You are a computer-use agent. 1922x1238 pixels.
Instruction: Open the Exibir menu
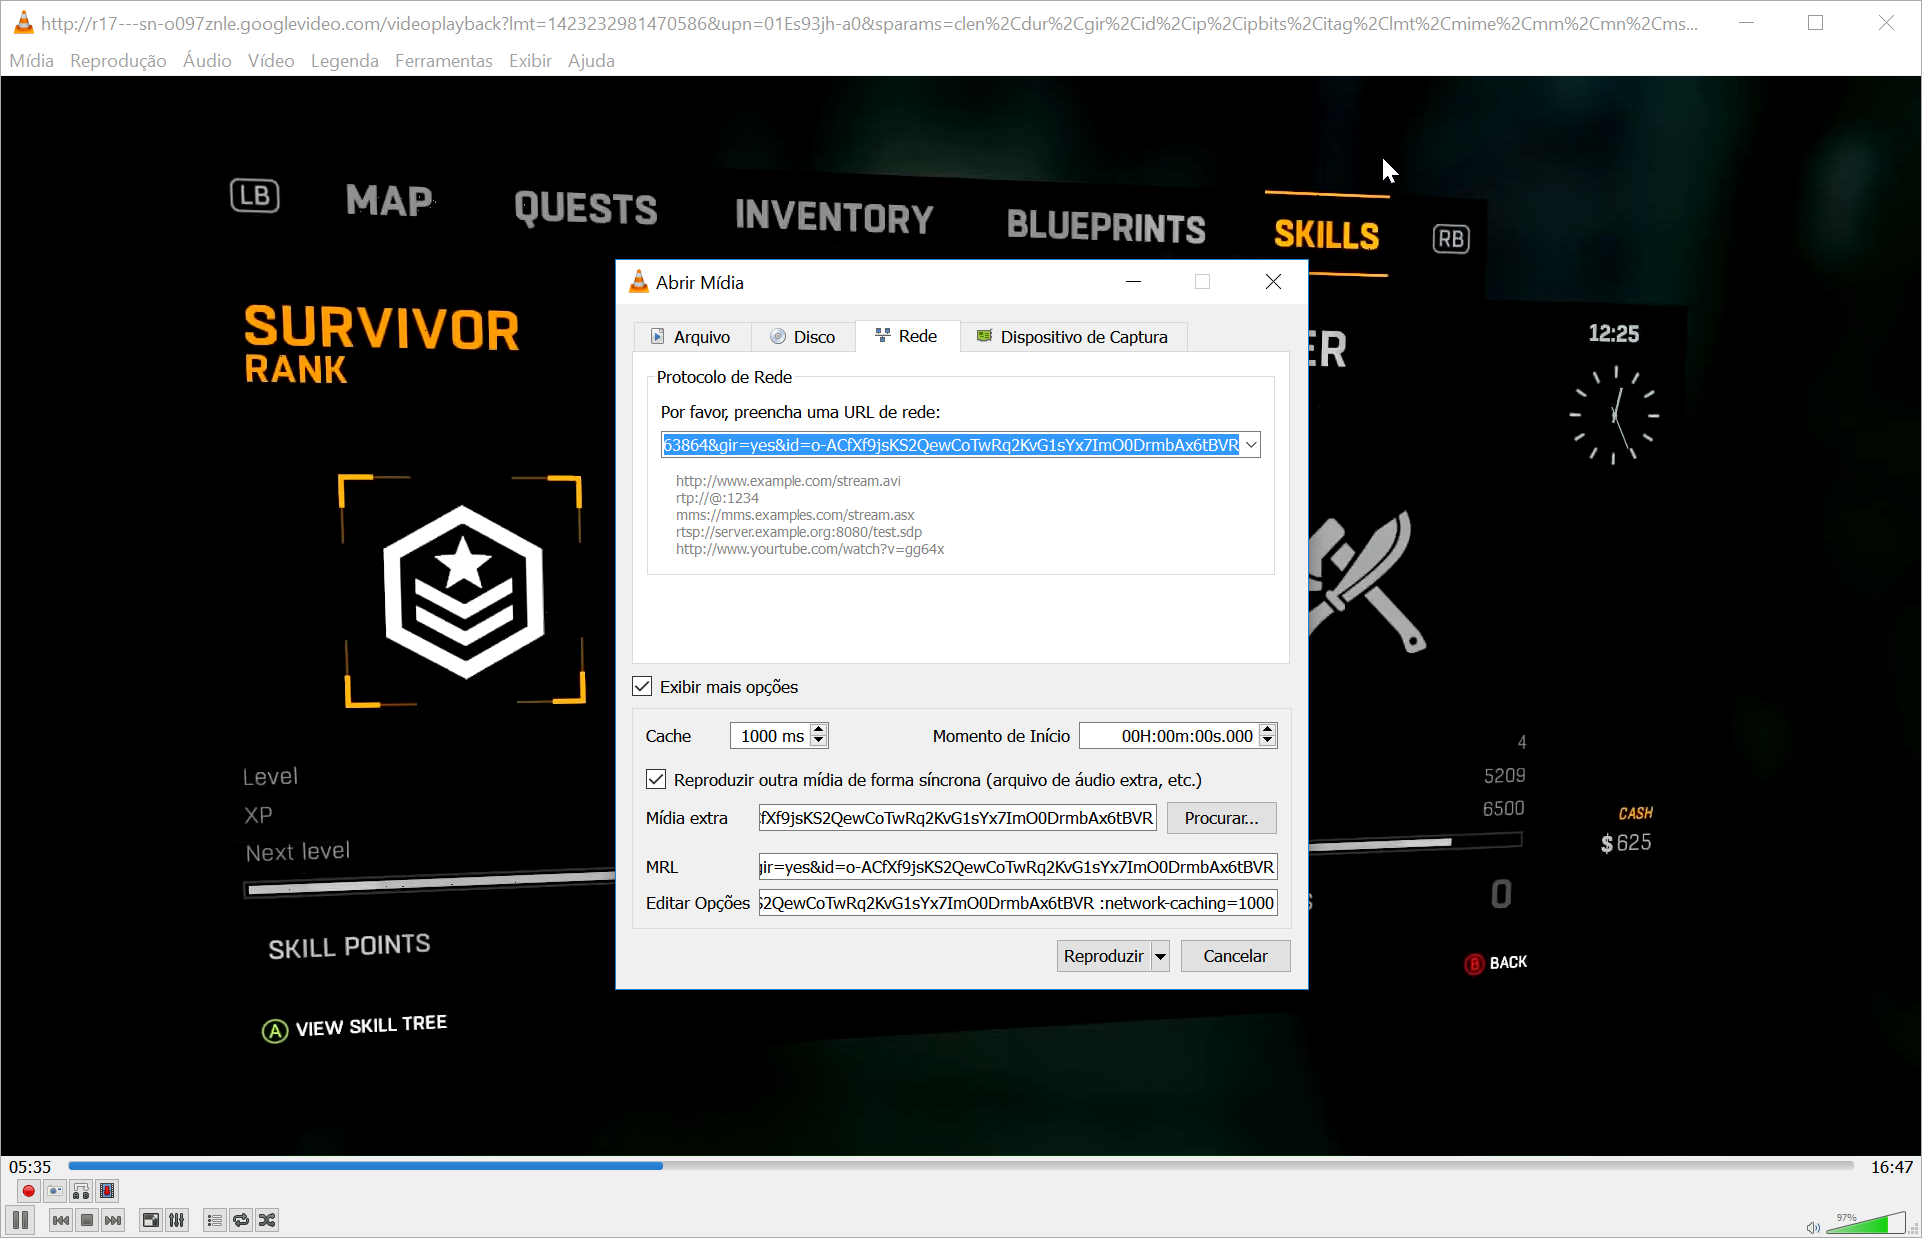(530, 61)
